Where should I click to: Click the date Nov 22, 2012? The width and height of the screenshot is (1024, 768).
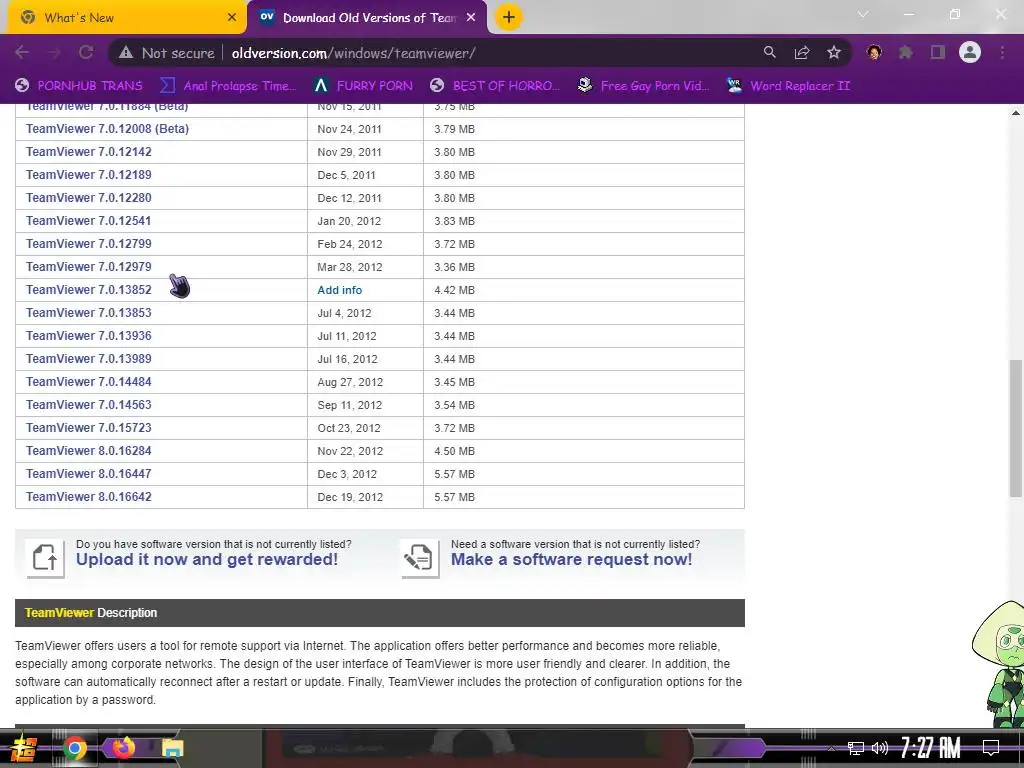click(x=350, y=451)
